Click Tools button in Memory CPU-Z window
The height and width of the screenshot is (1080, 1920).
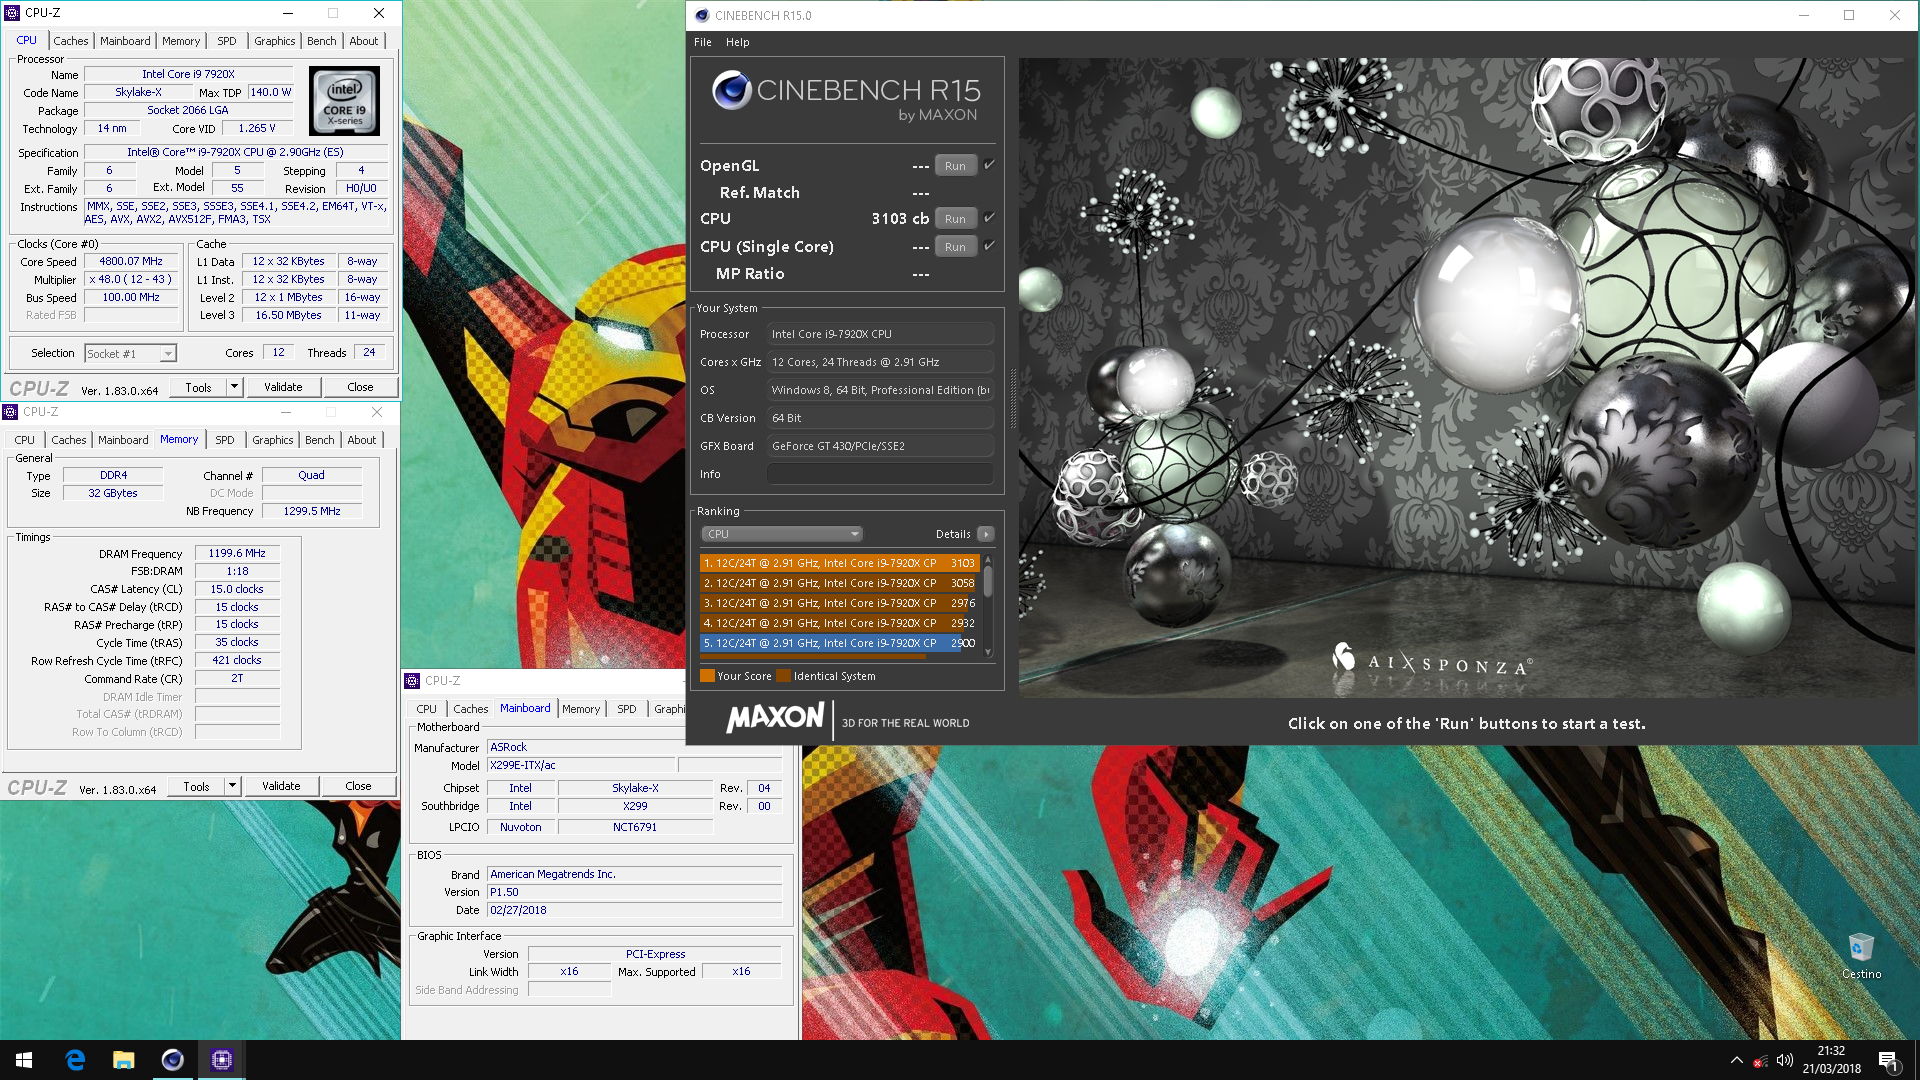coord(196,787)
